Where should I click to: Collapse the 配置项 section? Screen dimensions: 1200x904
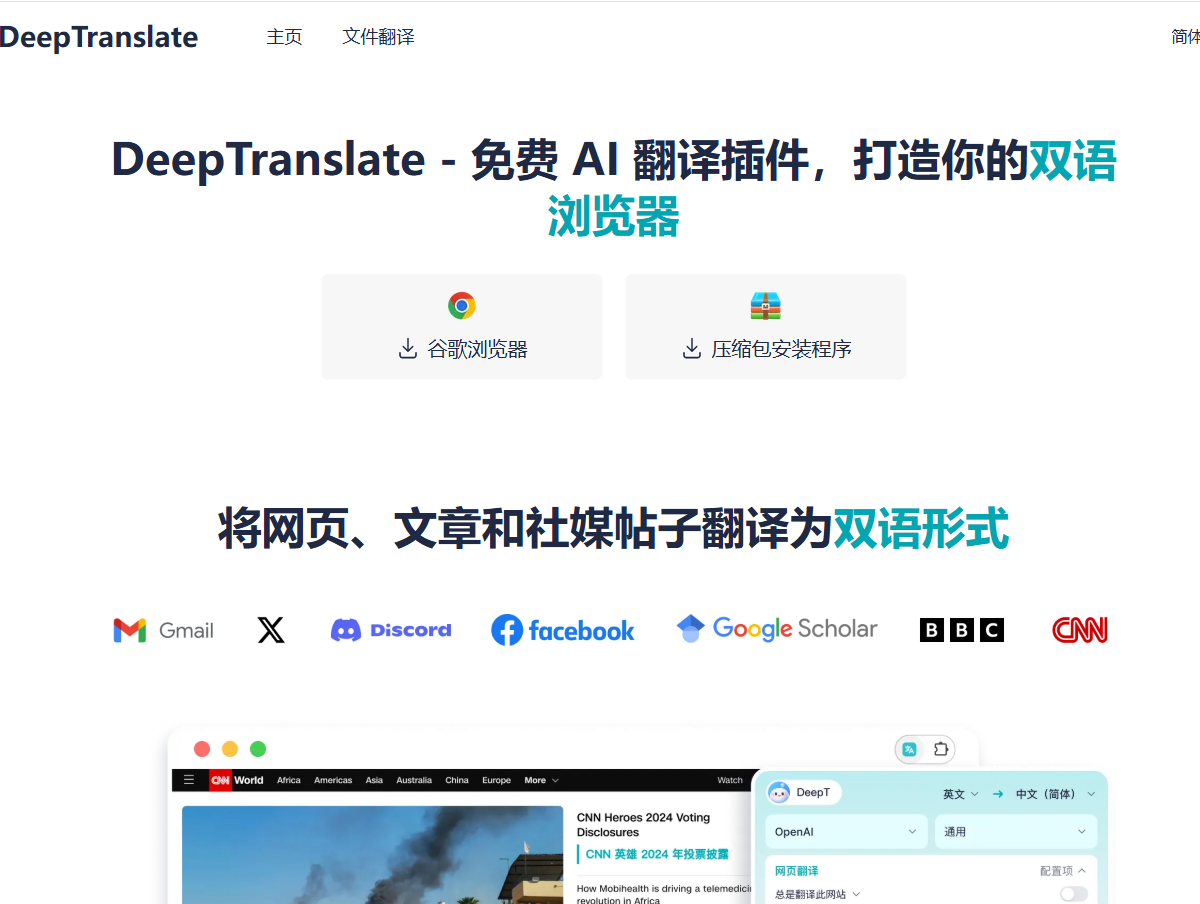[1063, 871]
